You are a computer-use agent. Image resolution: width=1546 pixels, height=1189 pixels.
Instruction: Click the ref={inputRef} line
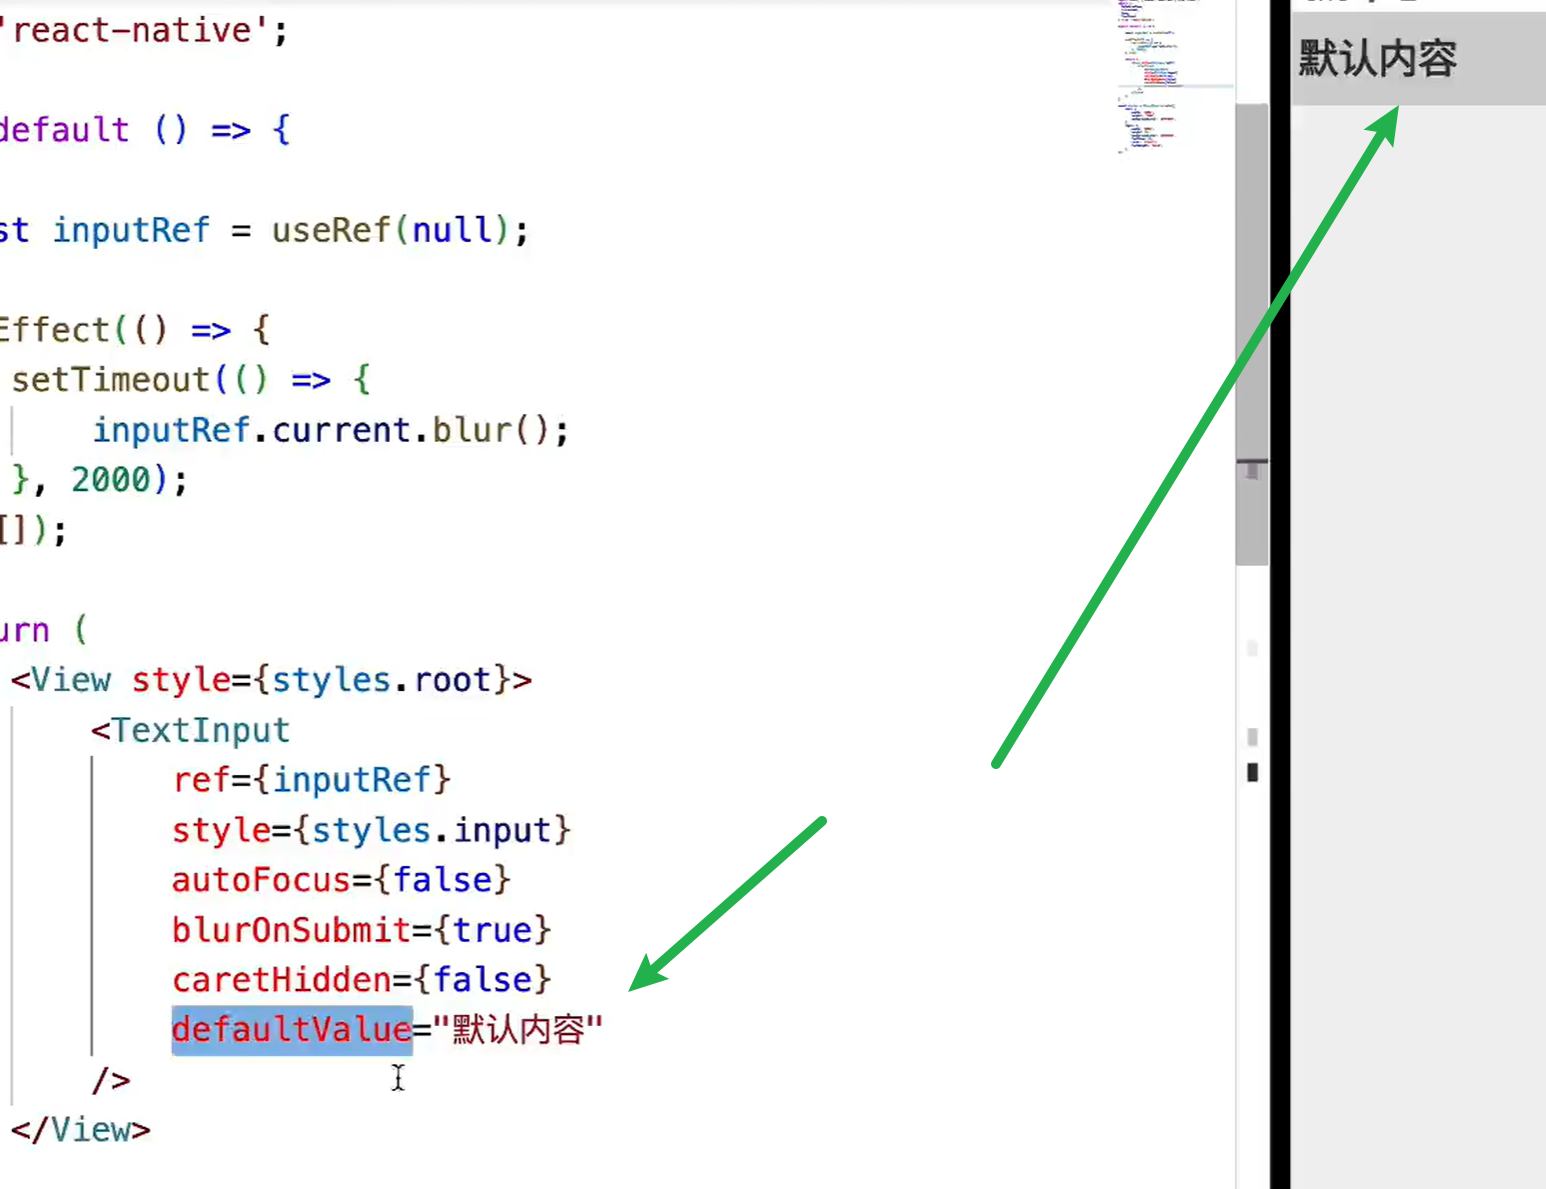(x=311, y=779)
